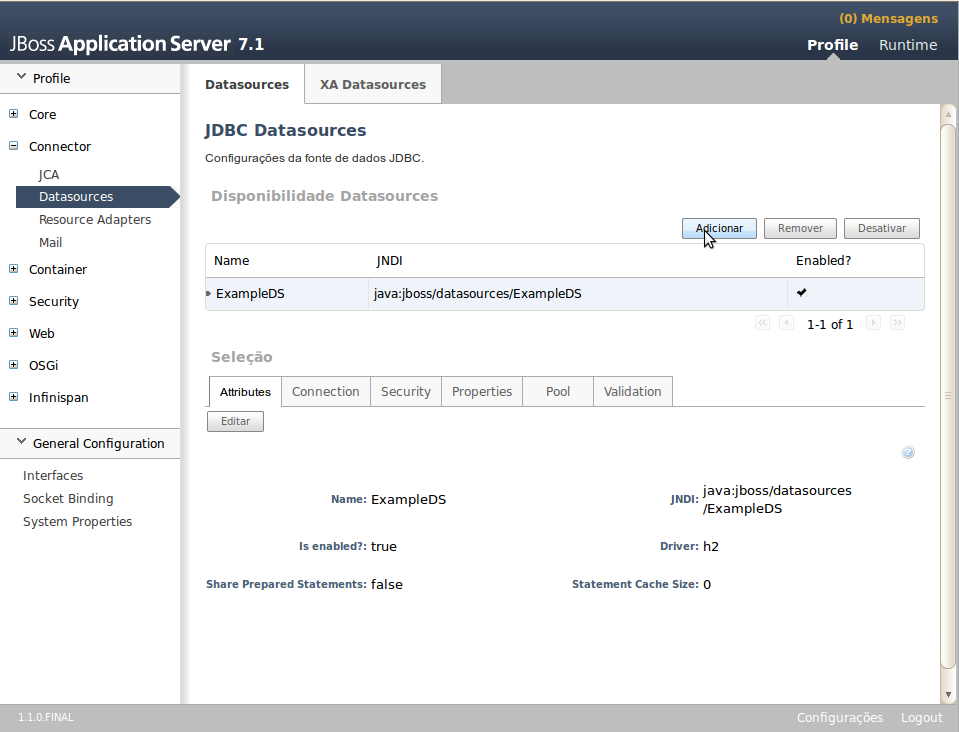The image size is (959, 732).
Task: Switch to the XA Datasources tab
Action: click(372, 84)
